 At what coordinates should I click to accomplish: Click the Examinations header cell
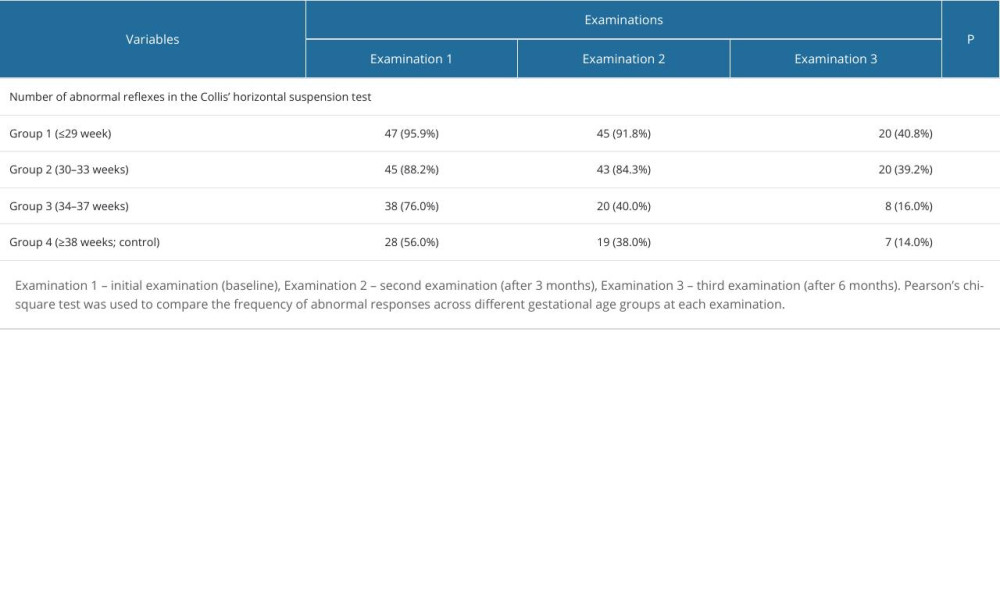pyautogui.click(x=623, y=19)
